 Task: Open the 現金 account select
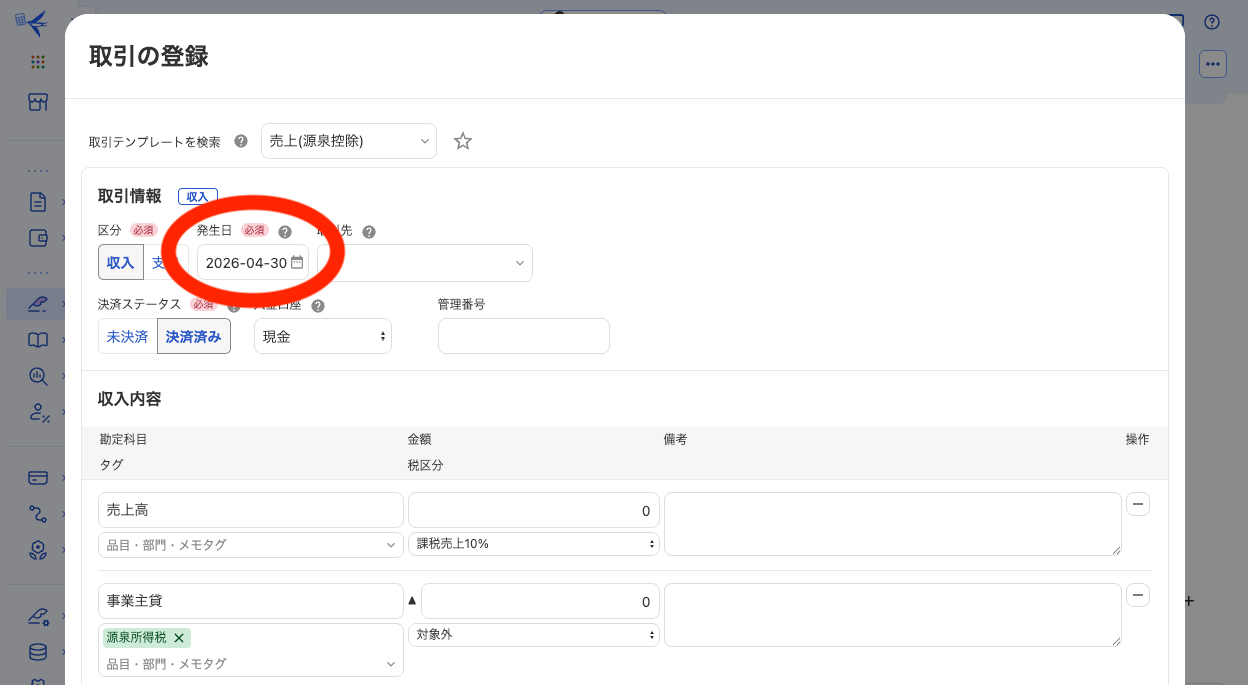pyautogui.click(x=323, y=336)
